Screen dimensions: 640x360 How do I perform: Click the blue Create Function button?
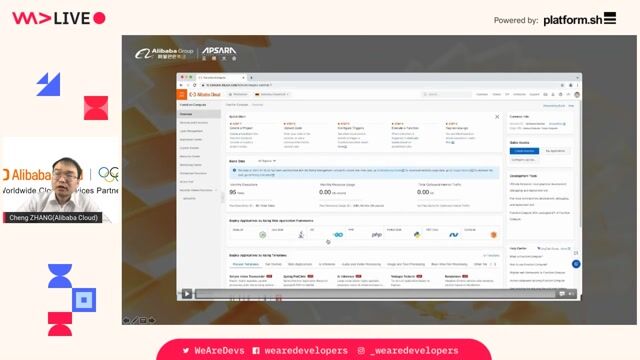(x=524, y=151)
